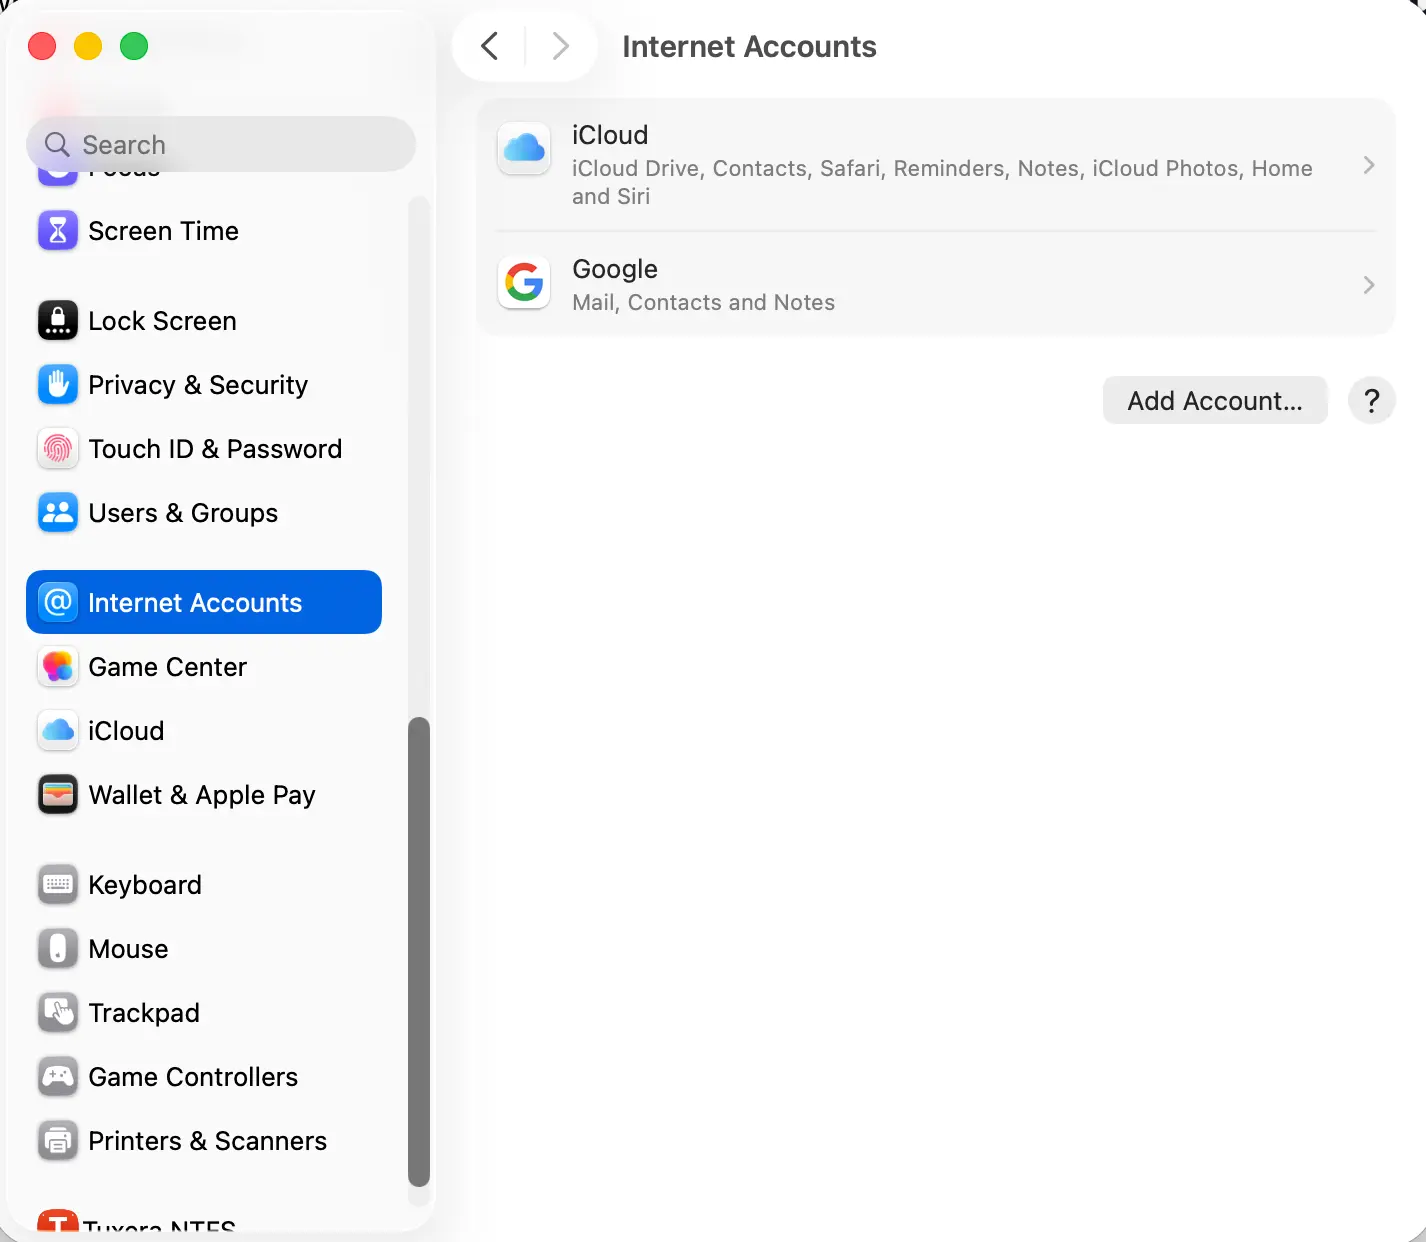Select the Keyboard icon

point(58,885)
